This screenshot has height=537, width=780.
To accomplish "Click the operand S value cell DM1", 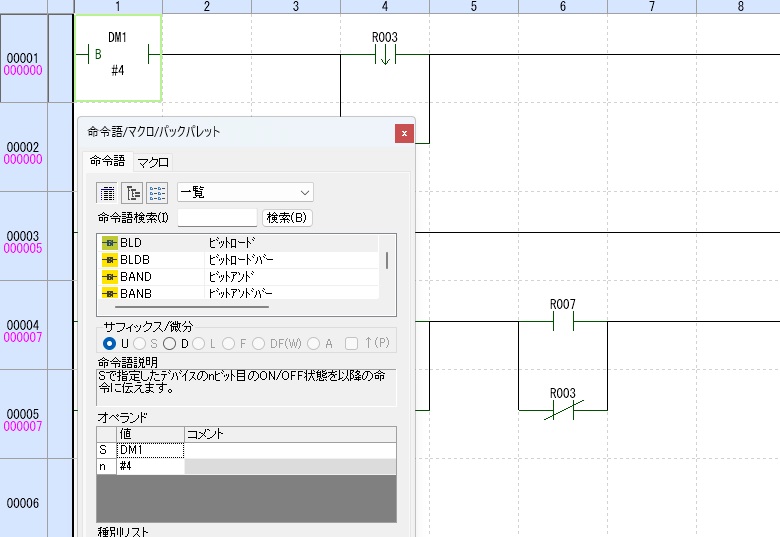I will 150,450.
